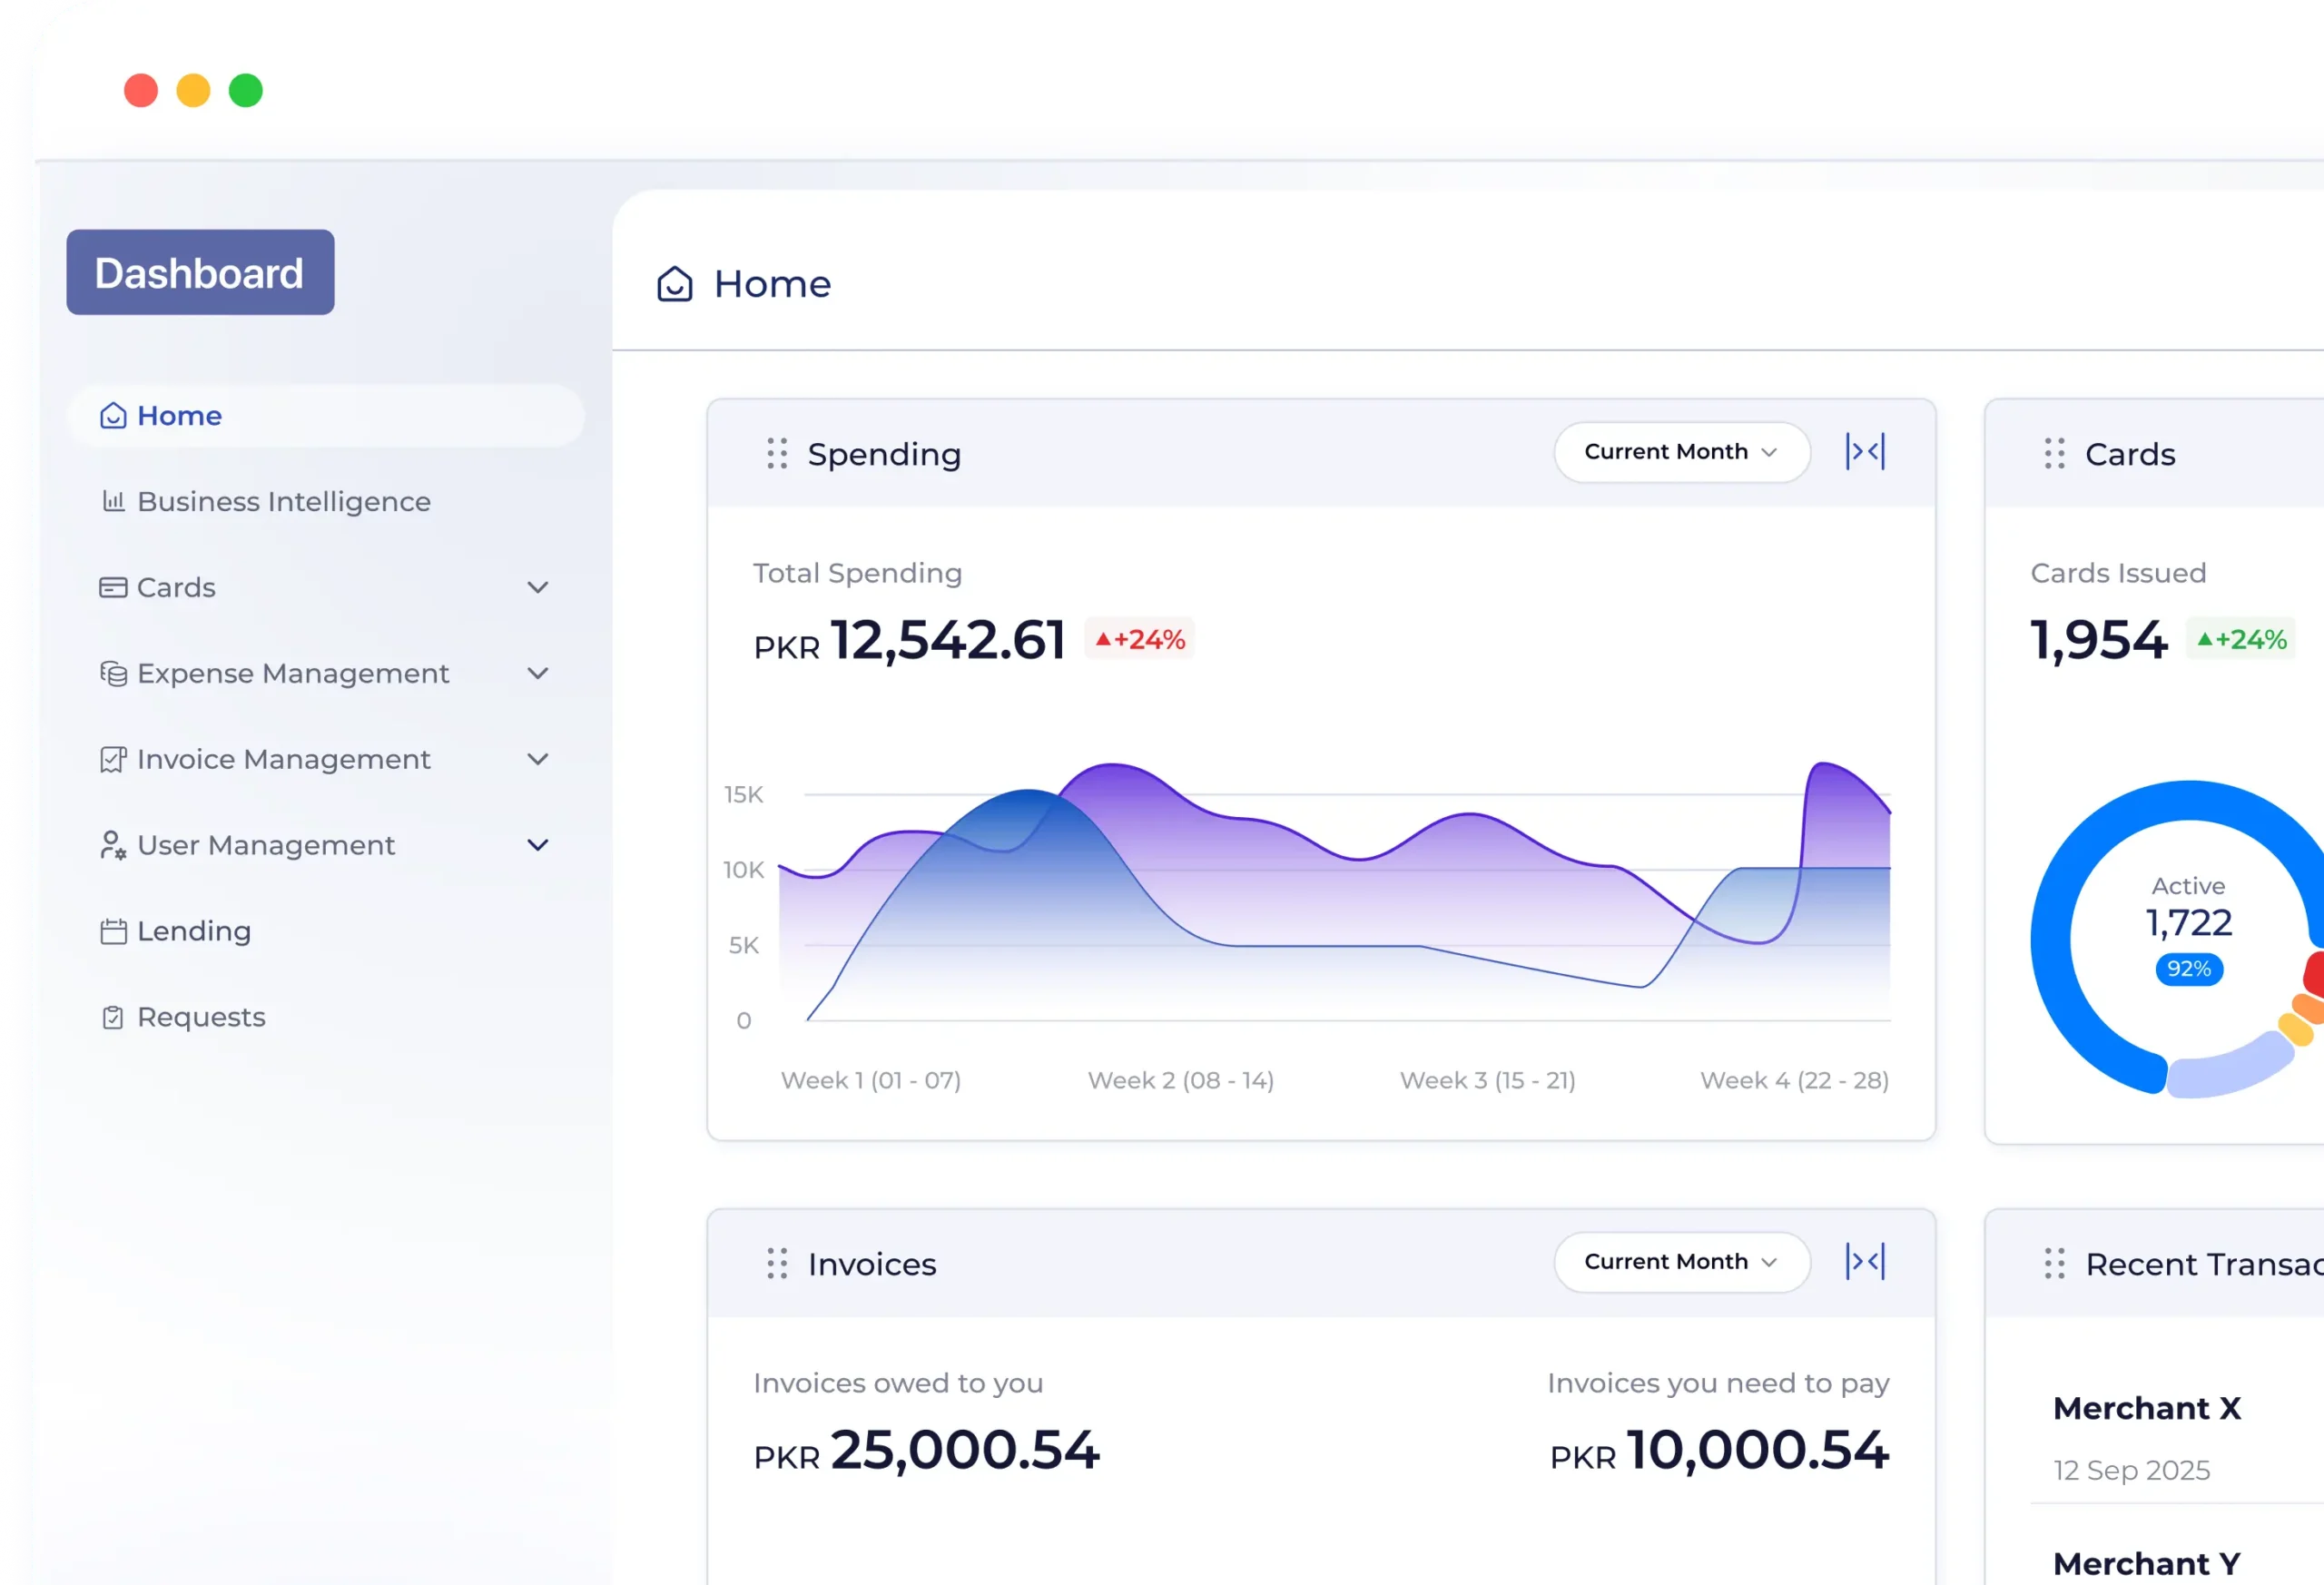This screenshot has height=1585, width=2324.
Task: Grab the Spending widget drag handle
Action: pyautogui.click(x=777, y=453)
